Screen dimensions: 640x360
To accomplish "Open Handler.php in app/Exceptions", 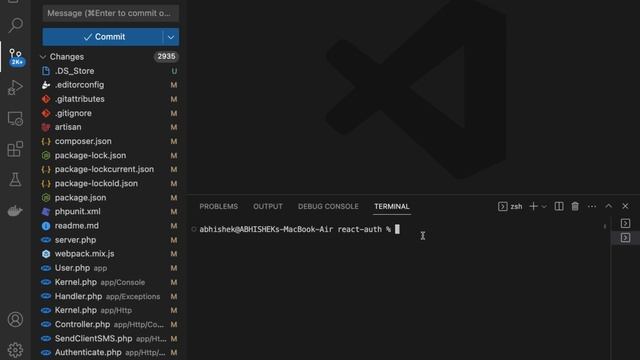I will pos(109,296).
